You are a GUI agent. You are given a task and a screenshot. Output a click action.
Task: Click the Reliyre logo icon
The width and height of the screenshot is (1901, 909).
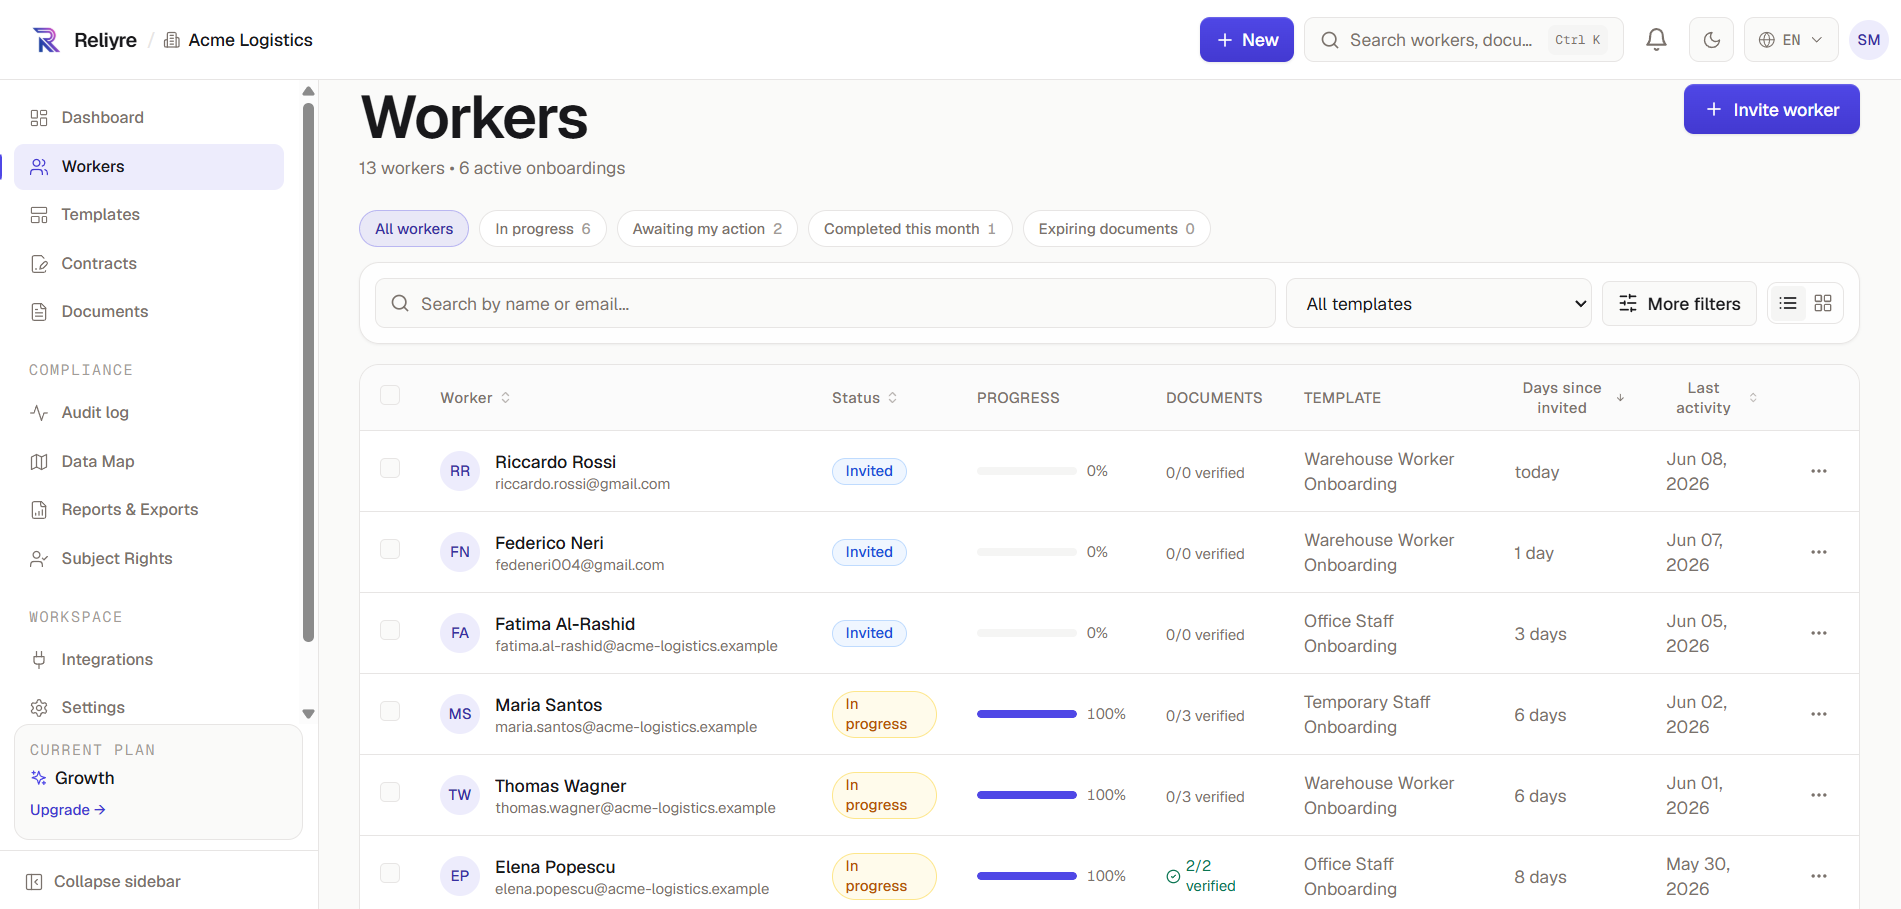pyautogui.click(x=46, y=40)
